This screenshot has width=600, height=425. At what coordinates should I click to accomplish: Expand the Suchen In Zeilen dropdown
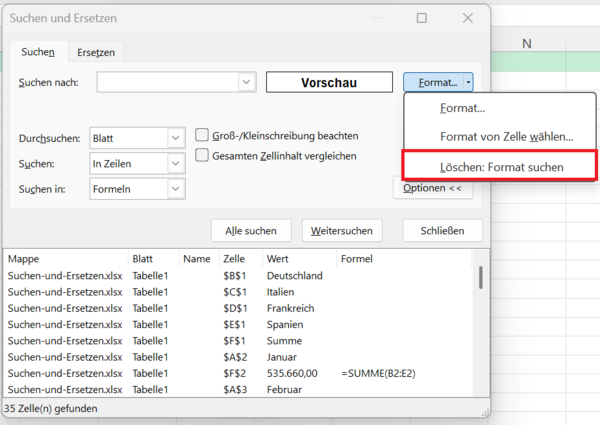point(176,163)
